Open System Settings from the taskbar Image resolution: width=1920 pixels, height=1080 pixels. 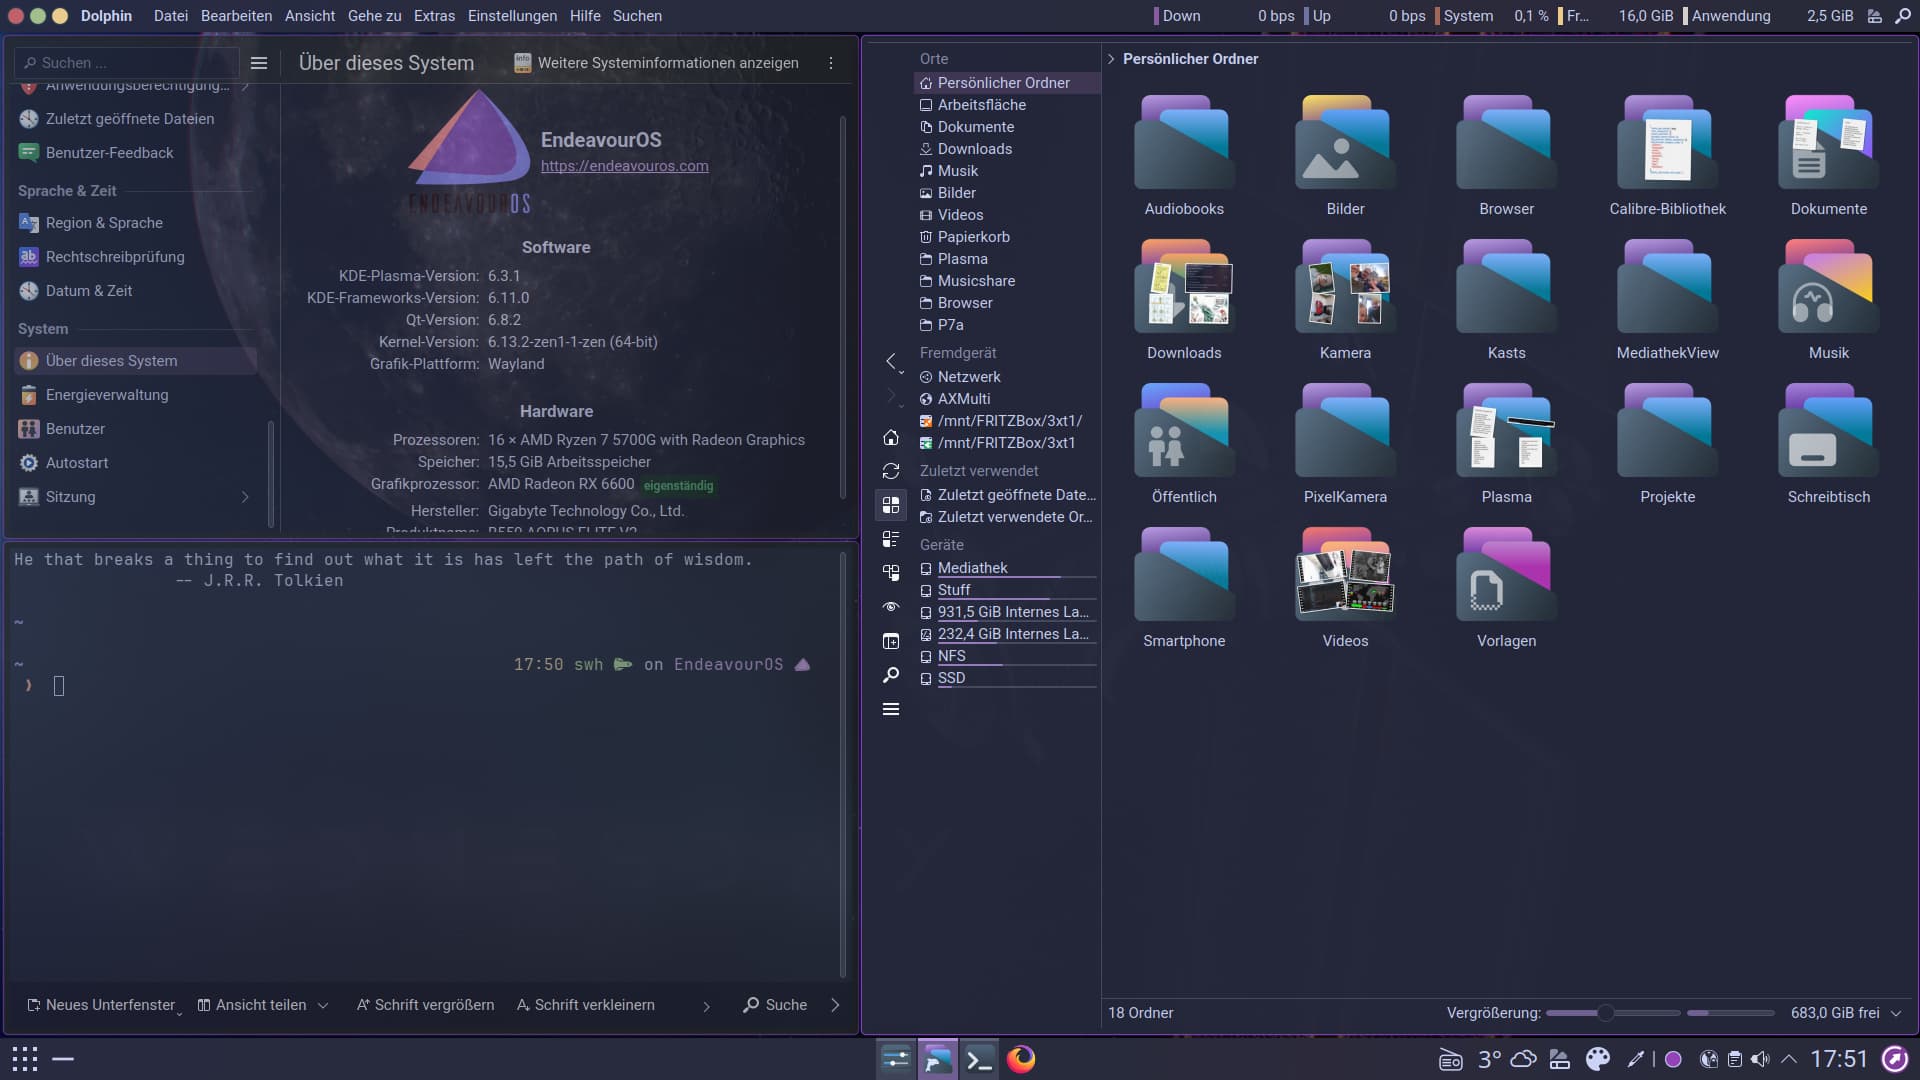895,1059
